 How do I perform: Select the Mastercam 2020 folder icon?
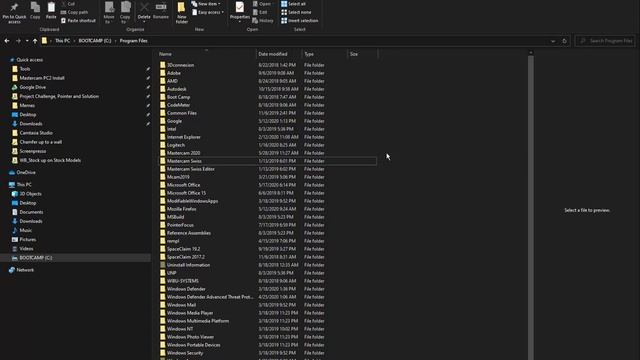(x=162, y=153)
